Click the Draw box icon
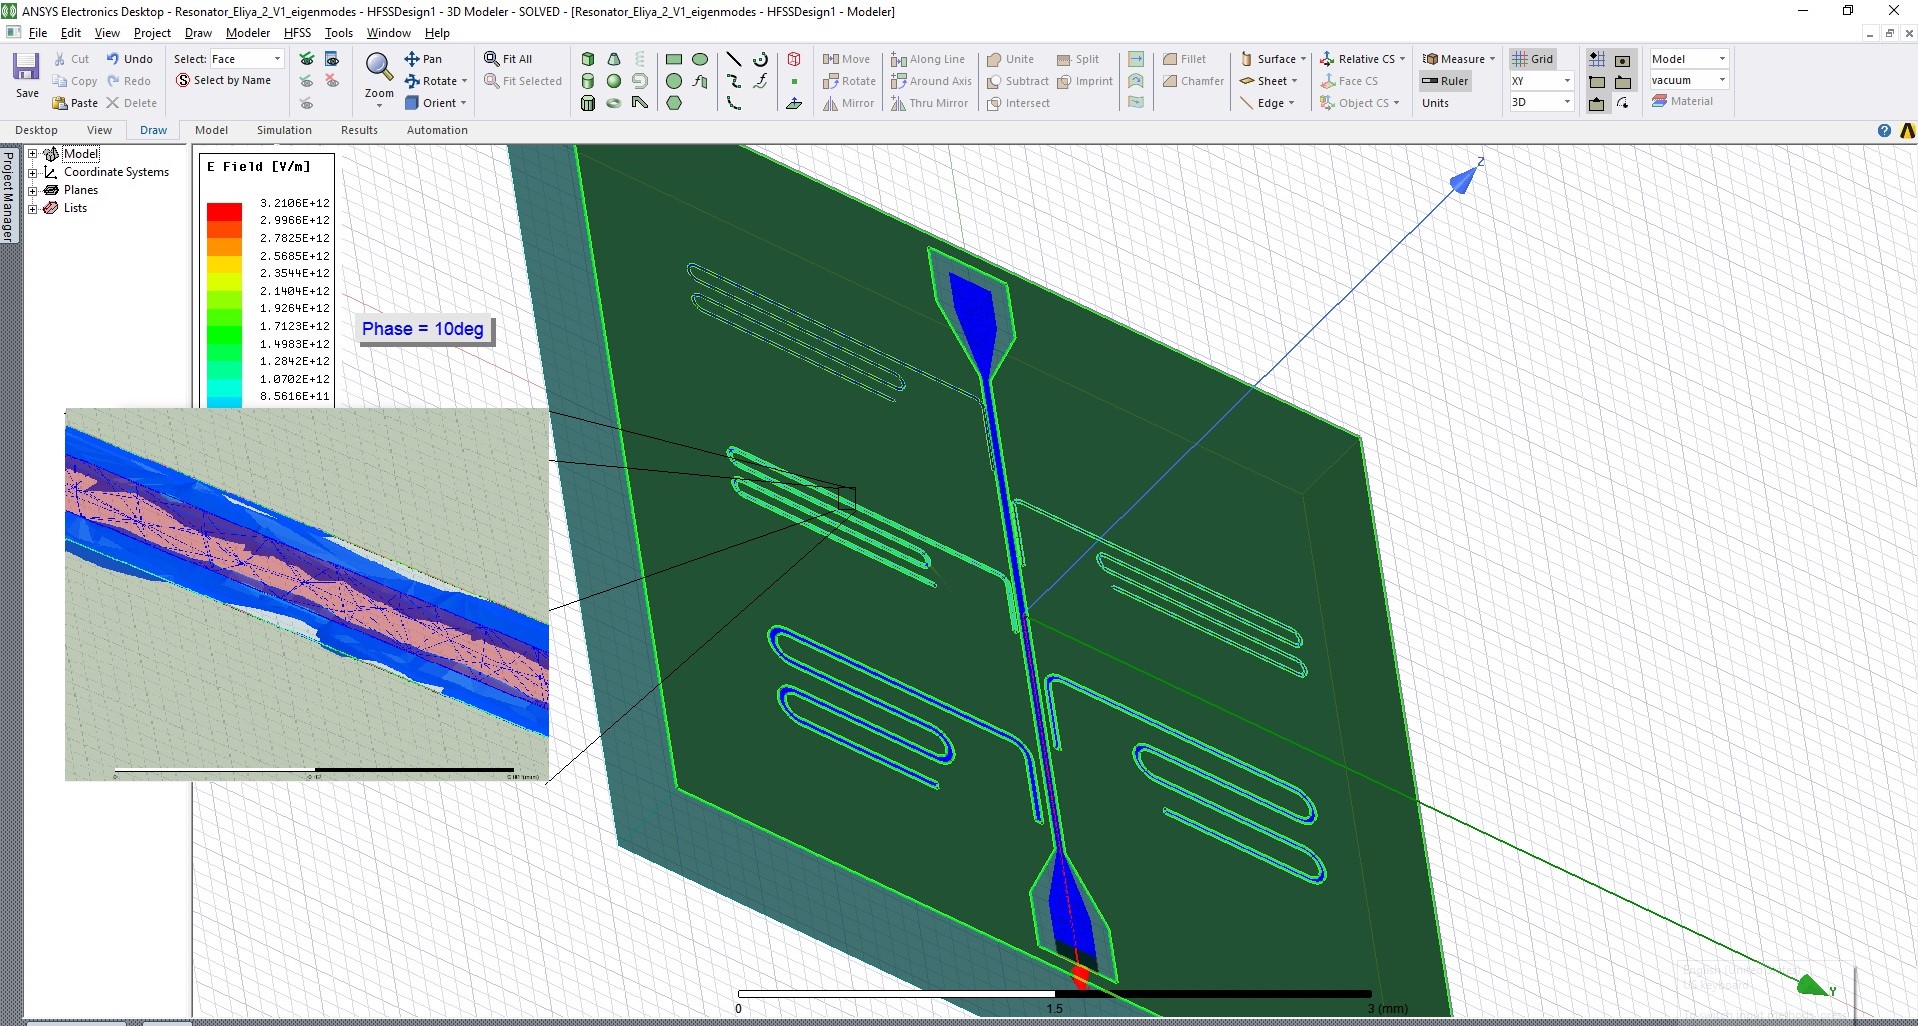 [588, 59]
